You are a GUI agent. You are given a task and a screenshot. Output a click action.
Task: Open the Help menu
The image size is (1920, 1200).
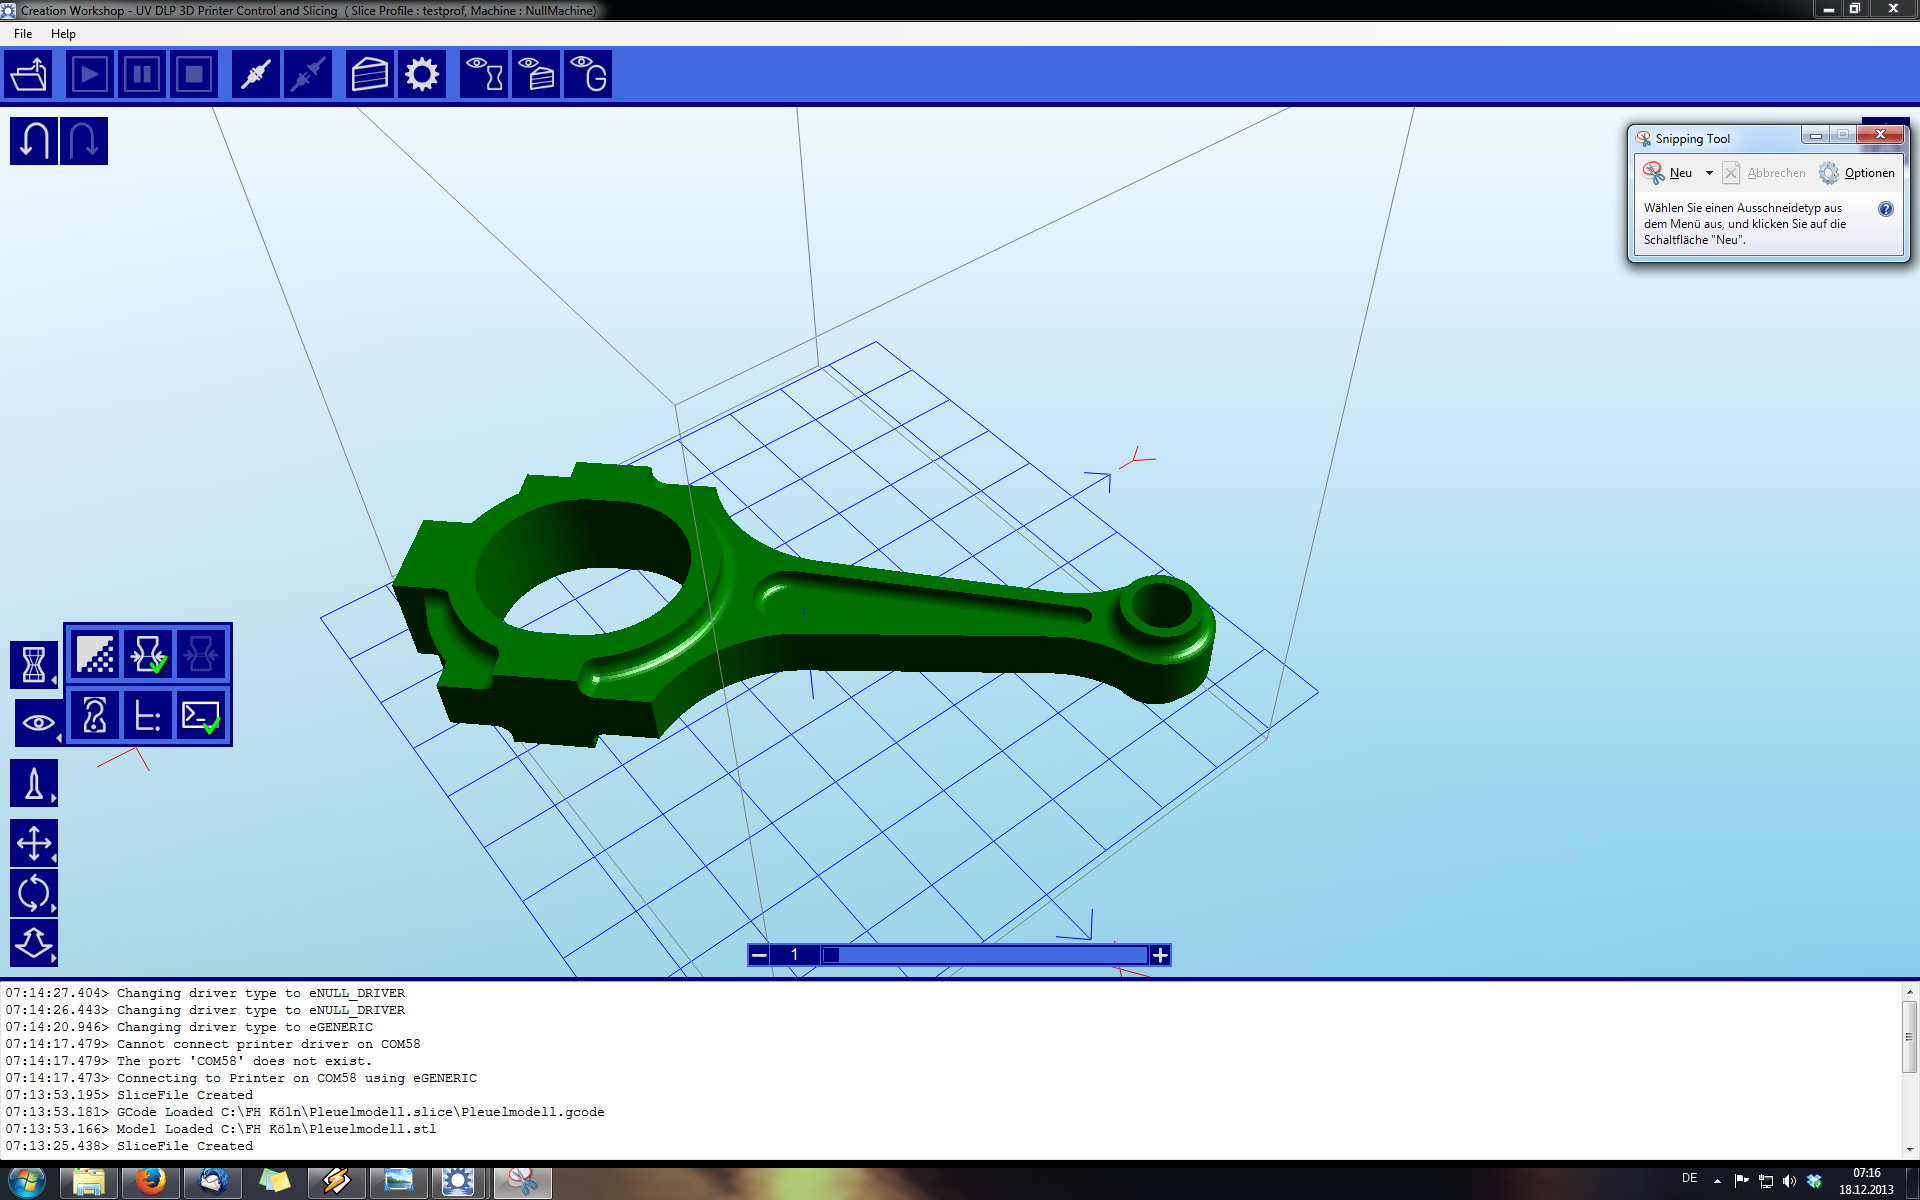click(63, 33)
